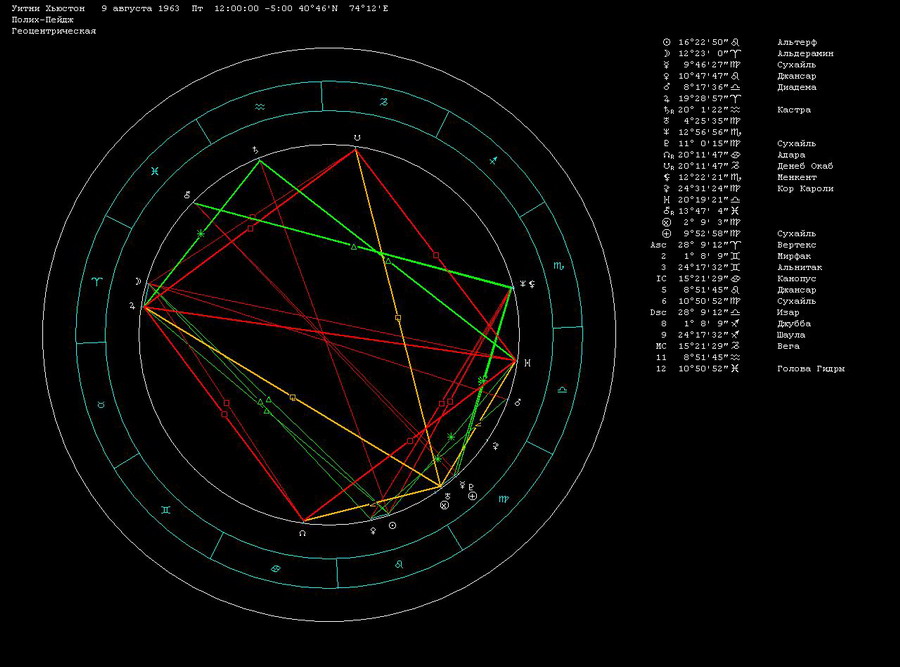Select the Cancer glyph on the zodiac ring
The image size is (900, 667).
tap(276, 569)
